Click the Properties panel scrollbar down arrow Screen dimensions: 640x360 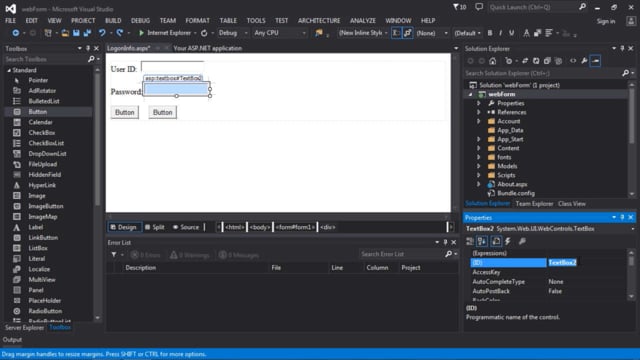(x=632, y=297)
